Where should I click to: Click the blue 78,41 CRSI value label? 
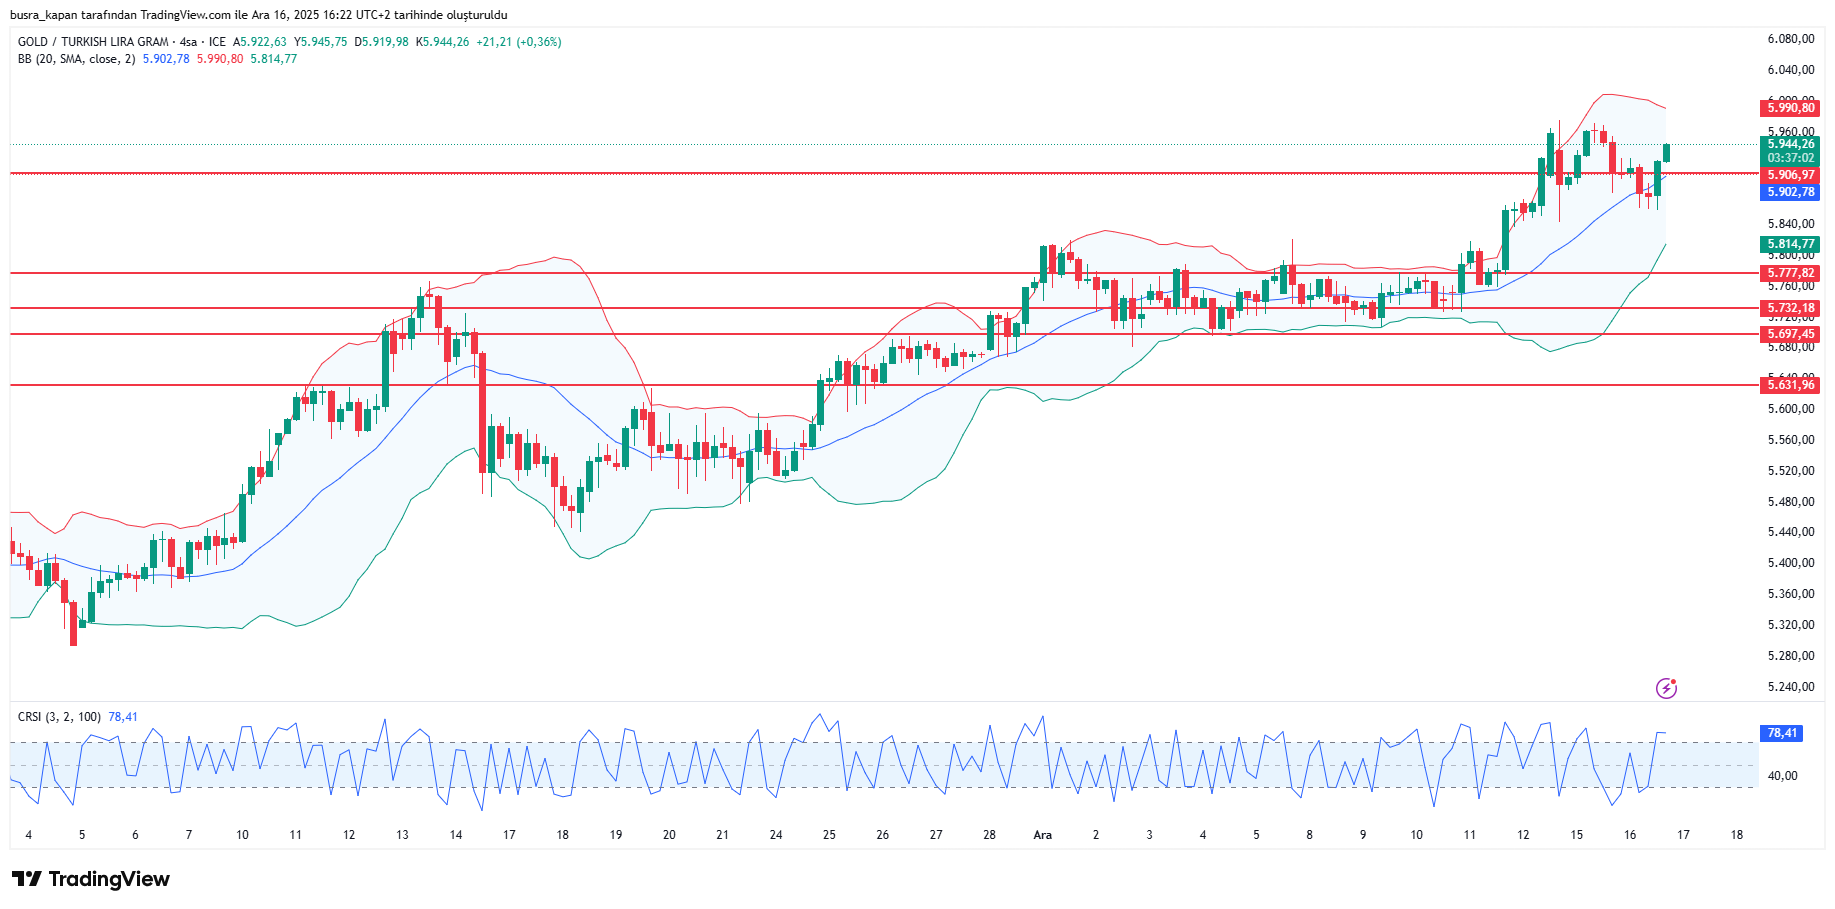pos(1781,733)
